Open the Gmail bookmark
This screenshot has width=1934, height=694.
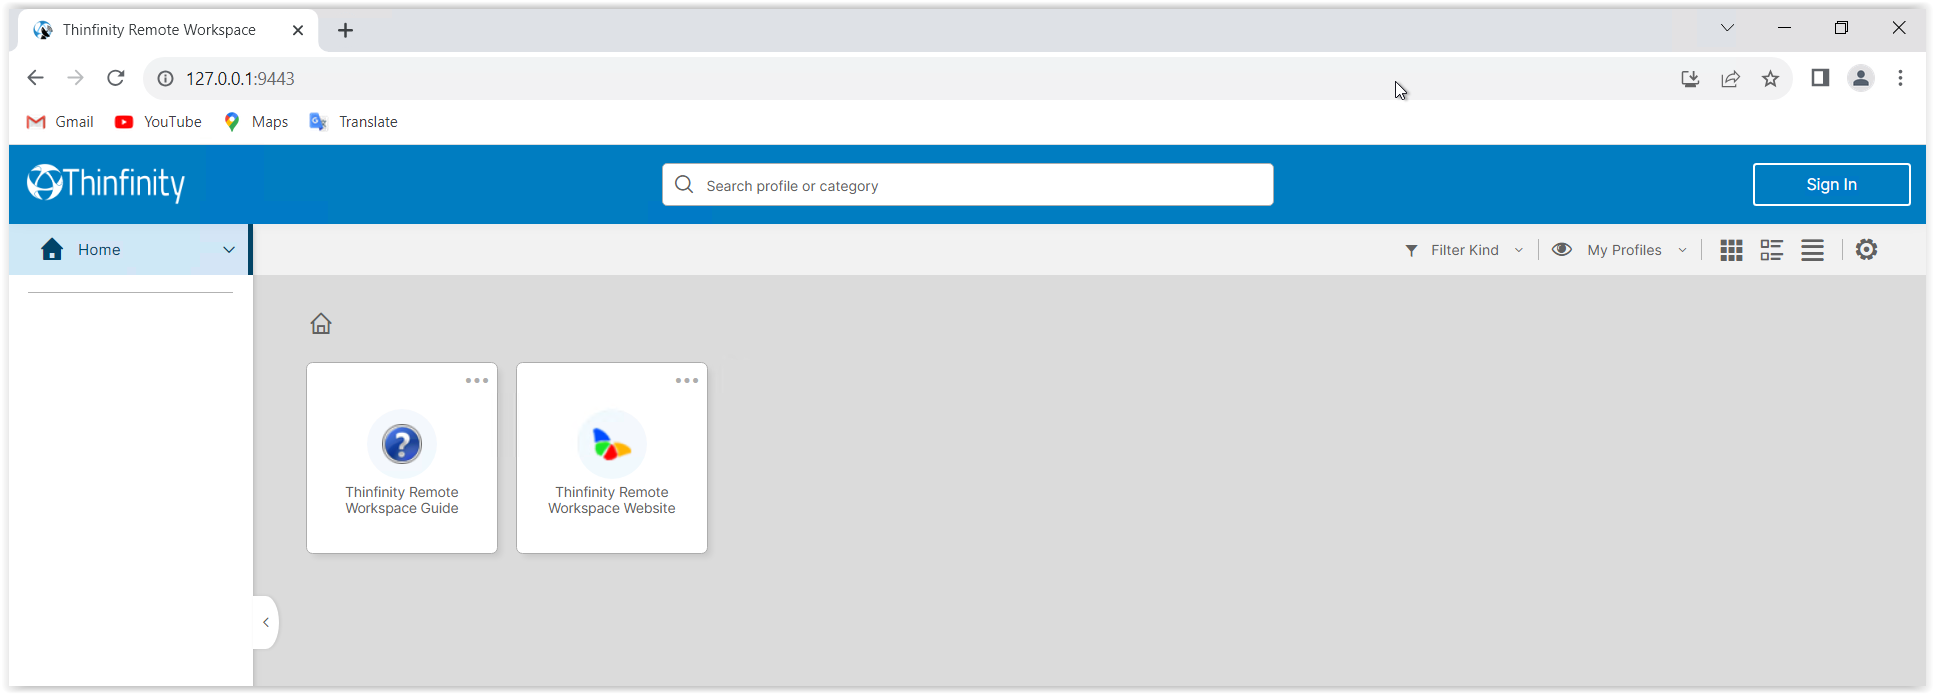tap(60, 122)
